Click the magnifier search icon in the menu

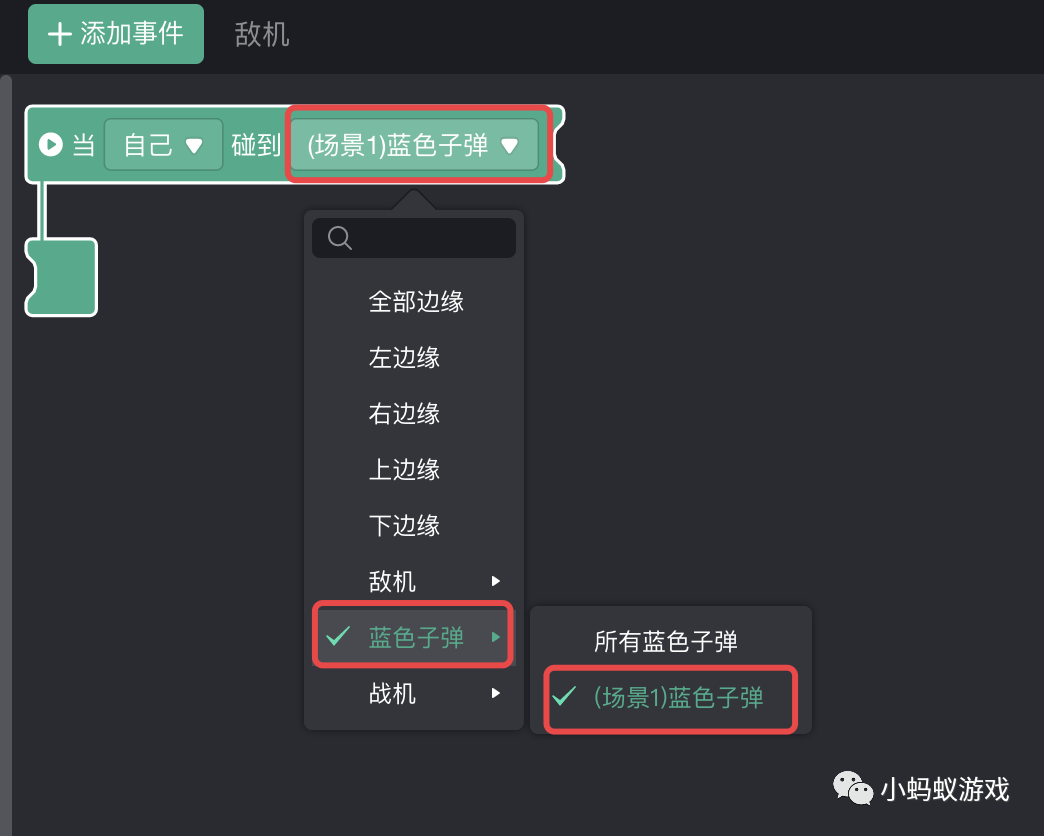[339, 237]
